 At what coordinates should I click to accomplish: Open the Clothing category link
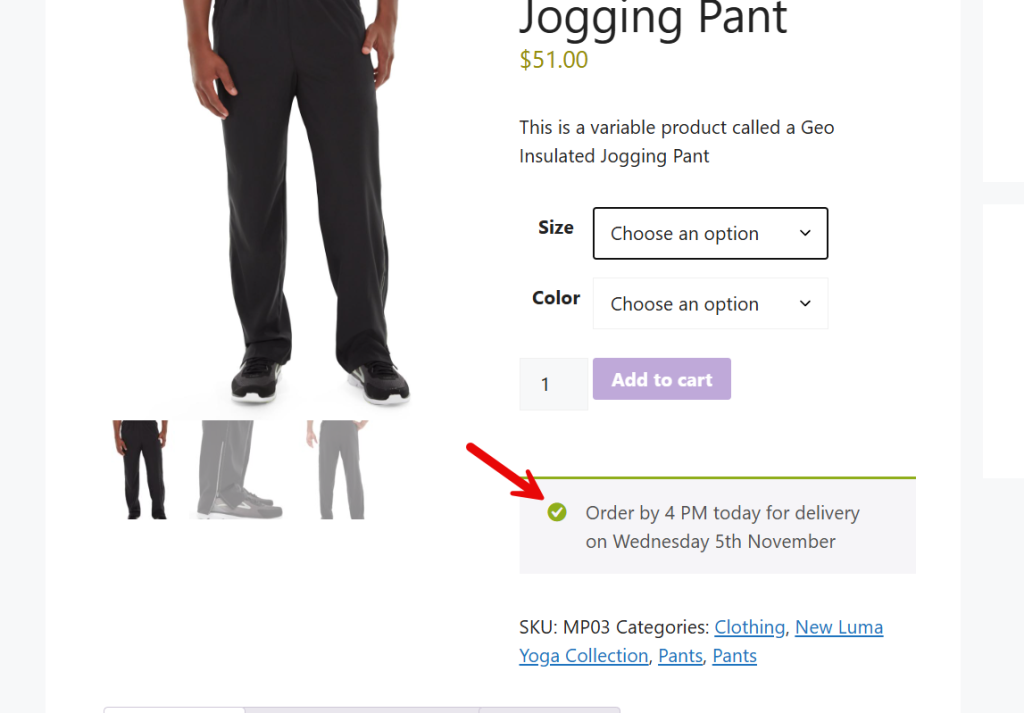(x=749, y=627)
